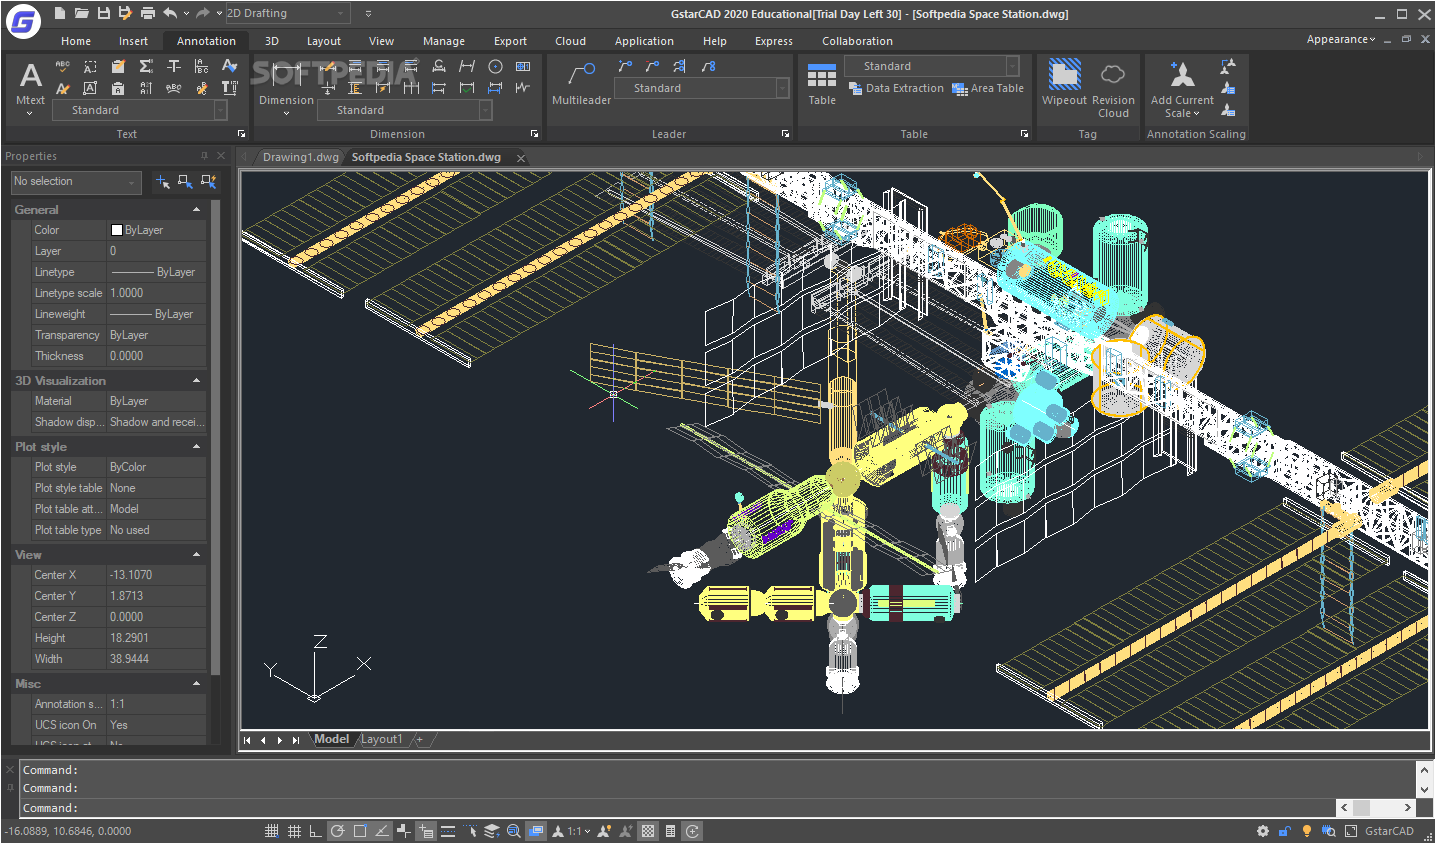Collapse the Plot style section
The image size is (1436, 844).
tap(196, 447)
